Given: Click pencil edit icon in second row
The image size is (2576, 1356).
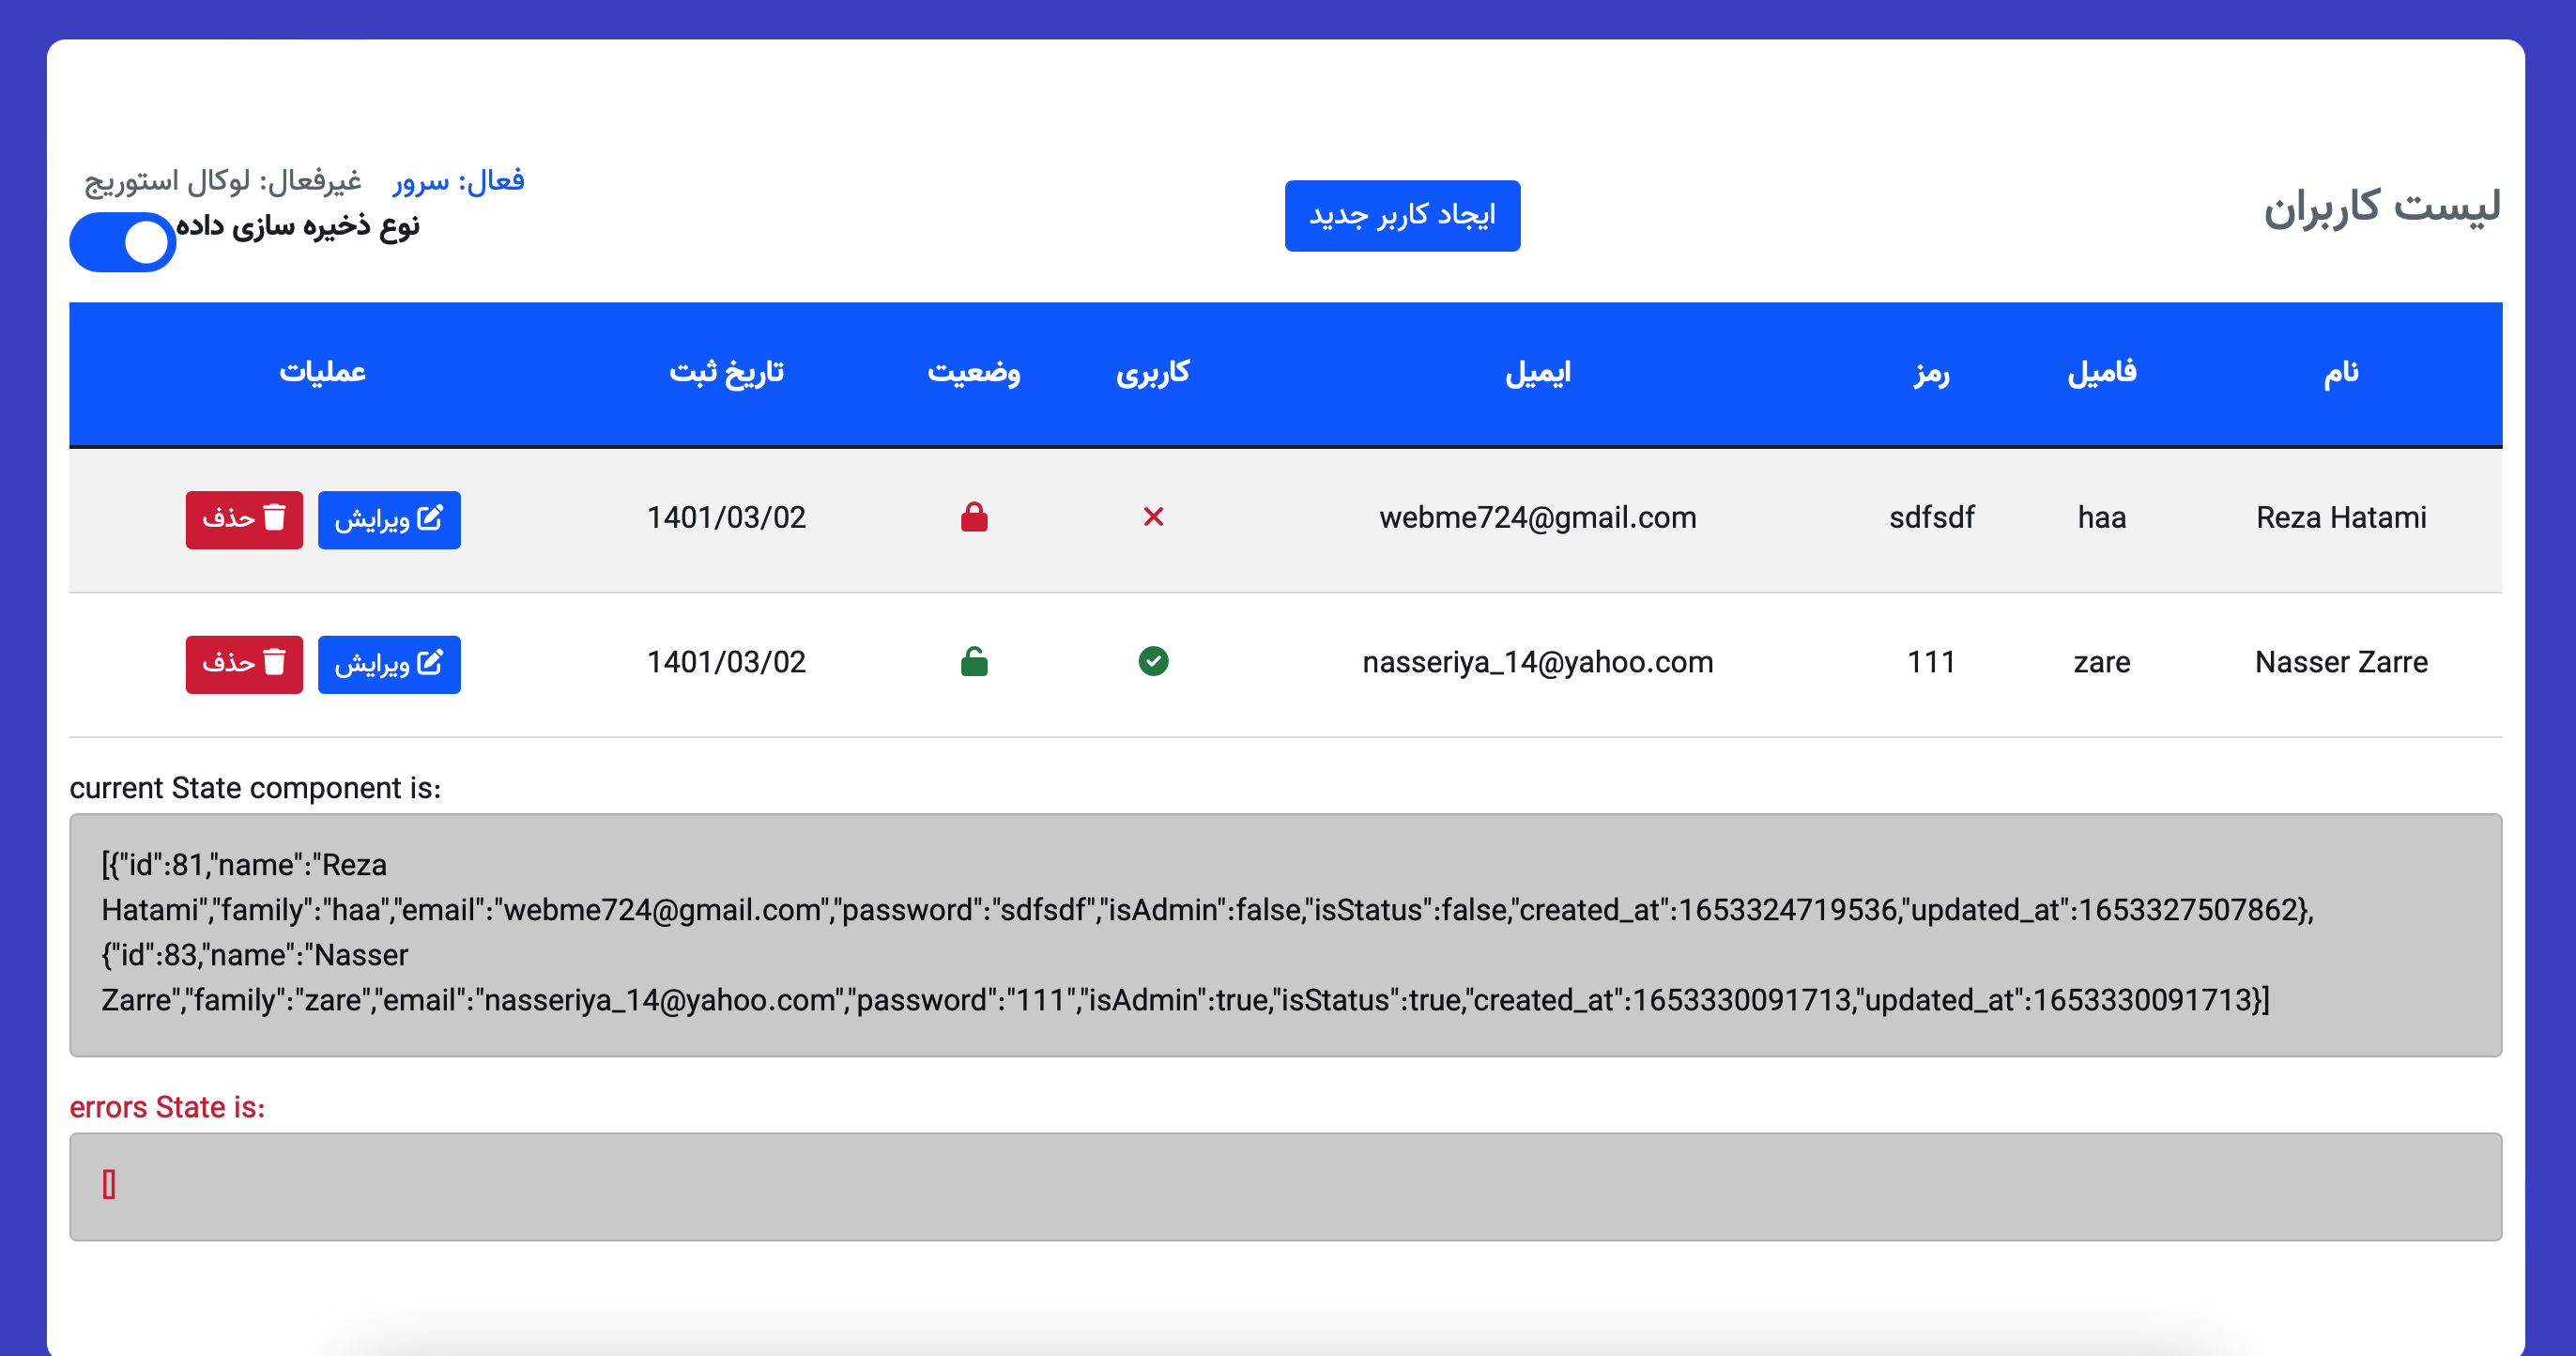Looking at the screenshot, I should (430, 662).
